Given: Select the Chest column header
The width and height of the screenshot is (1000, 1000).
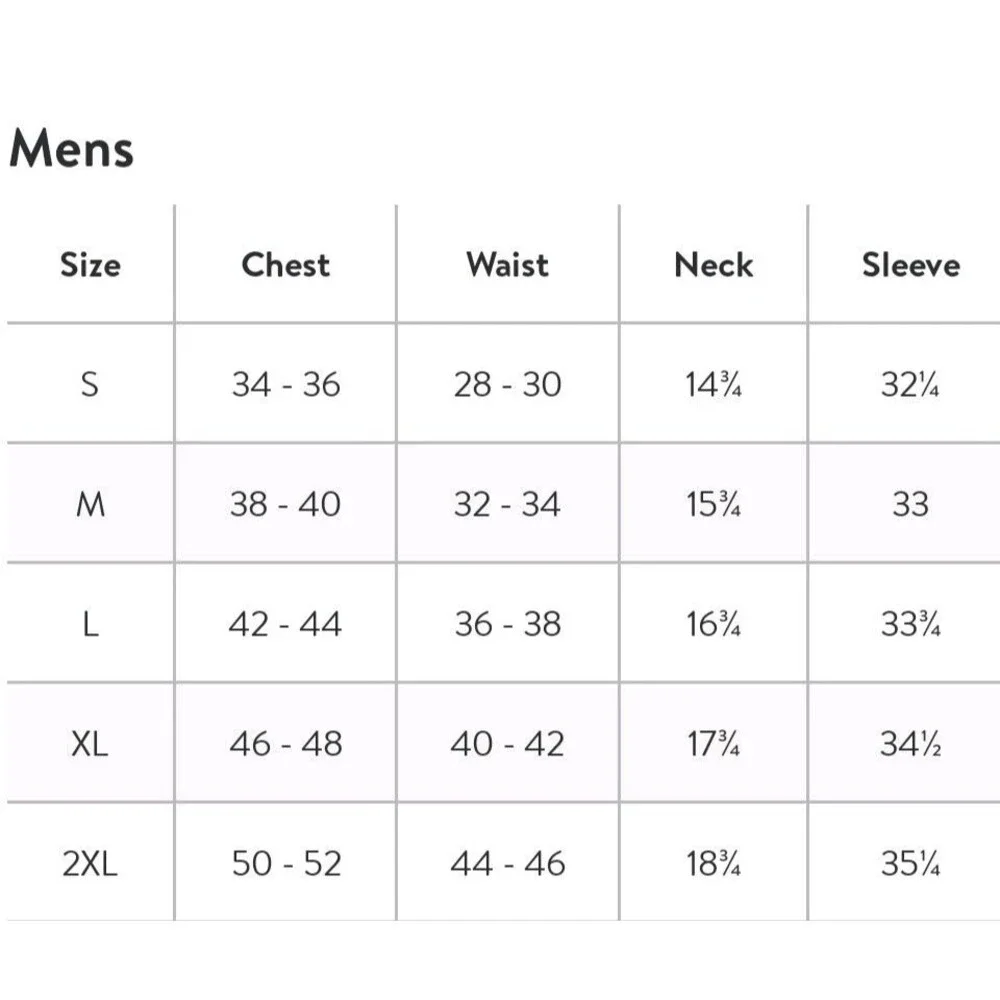Looking at the screenshot, I should 286,265.
